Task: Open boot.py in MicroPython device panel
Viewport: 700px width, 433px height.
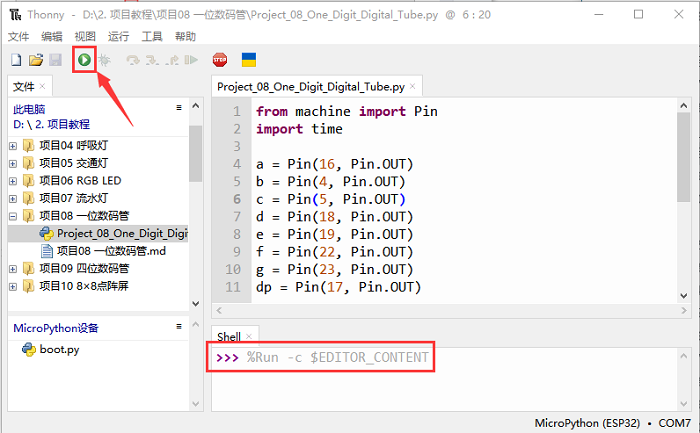Action: [59, 350]
